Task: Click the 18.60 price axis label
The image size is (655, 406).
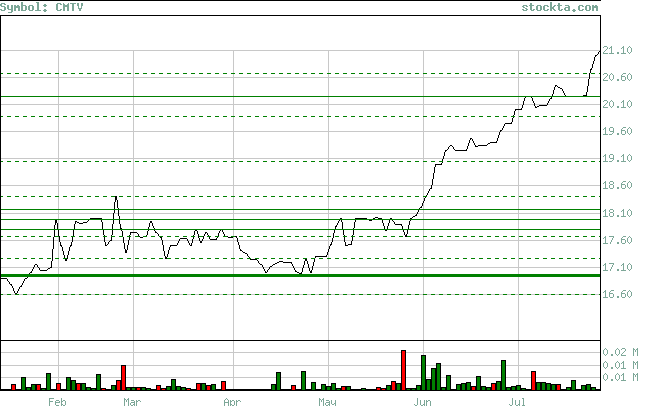Action: (617, 186)
